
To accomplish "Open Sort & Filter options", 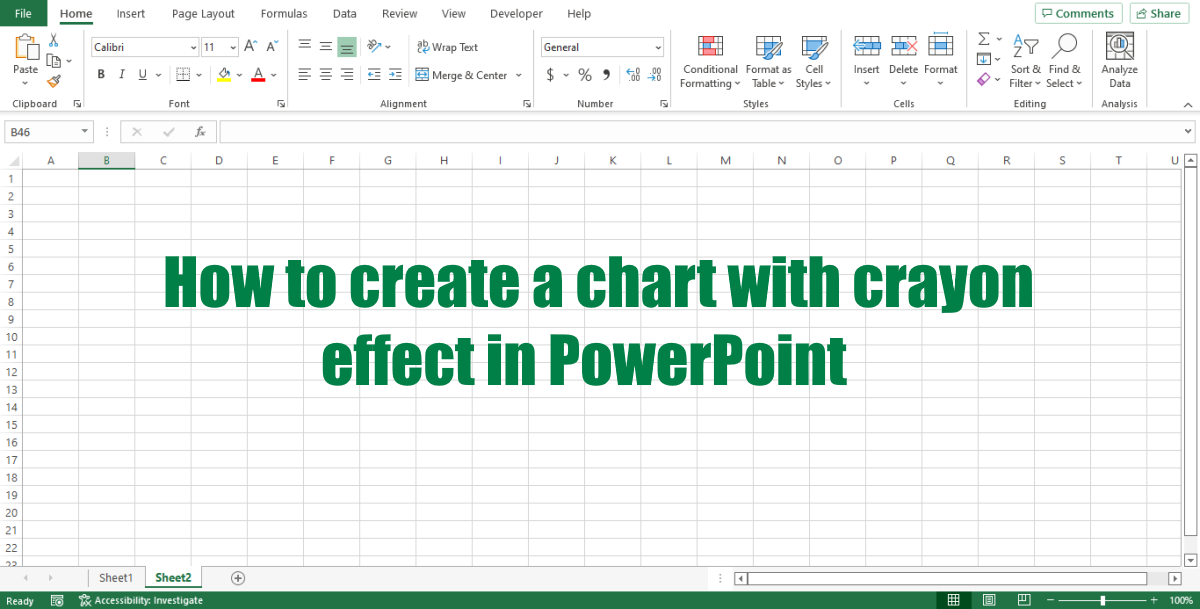I will [x=1026, y=62].
